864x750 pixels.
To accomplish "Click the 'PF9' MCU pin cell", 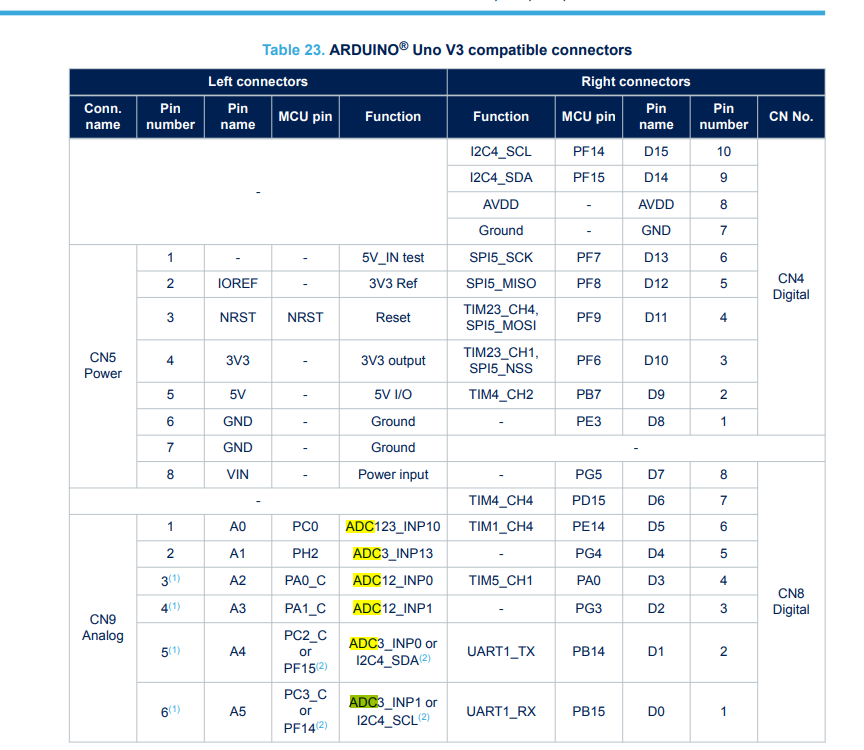I will tap(588, 317).
